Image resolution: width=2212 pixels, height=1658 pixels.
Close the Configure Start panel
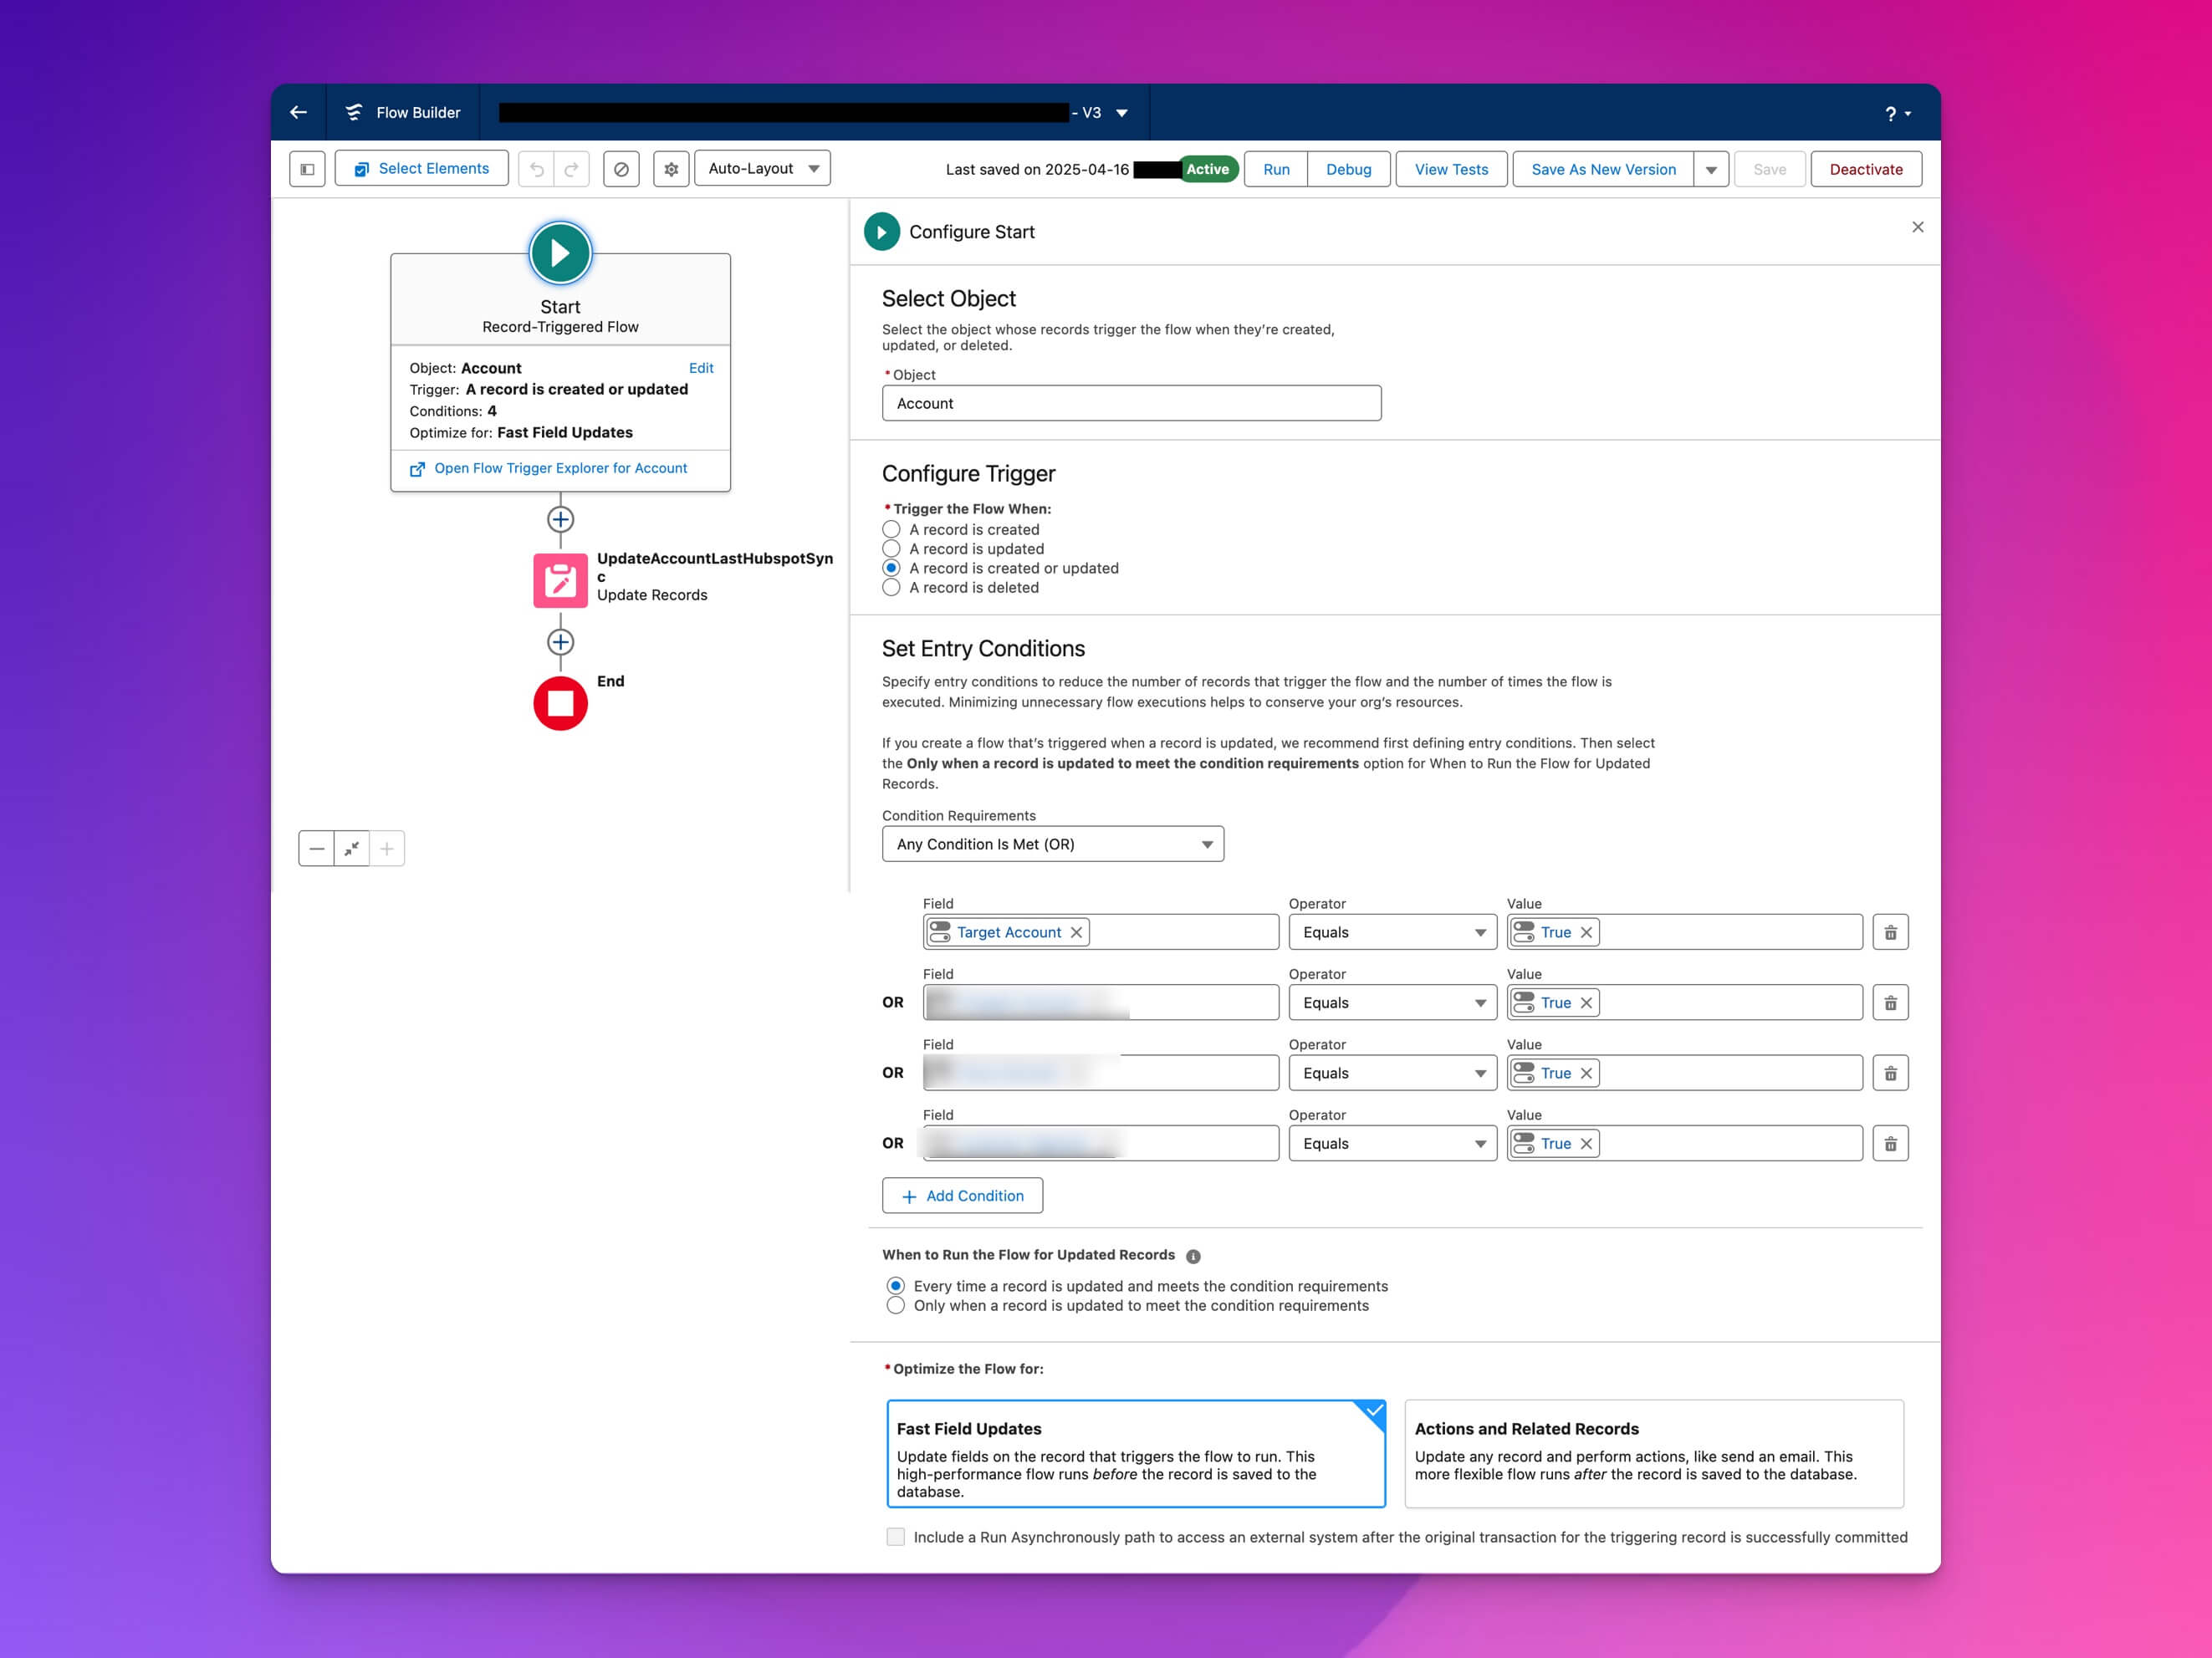coord(1917,227)
